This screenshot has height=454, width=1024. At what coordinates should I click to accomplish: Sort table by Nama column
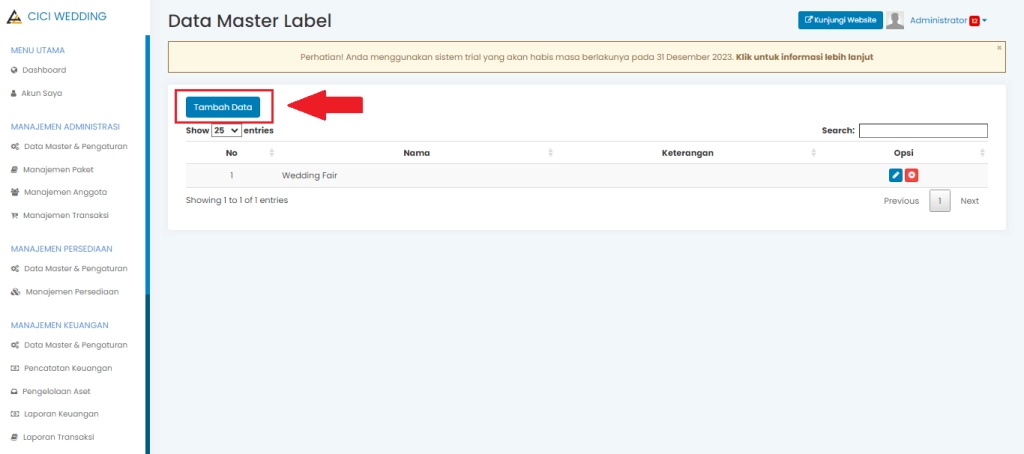coord(417,153)
